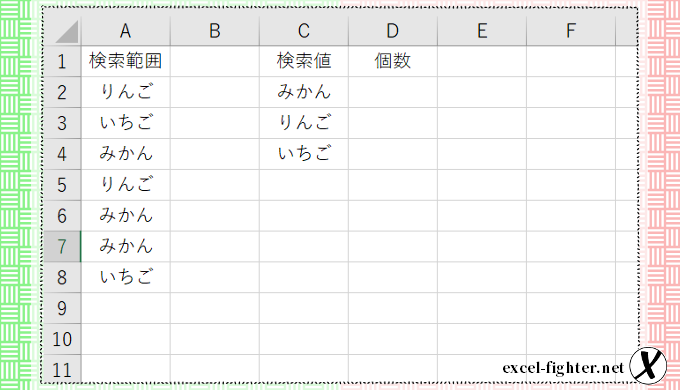Click cell A8 containing いちご
The image size is (680, 390).
125,277
